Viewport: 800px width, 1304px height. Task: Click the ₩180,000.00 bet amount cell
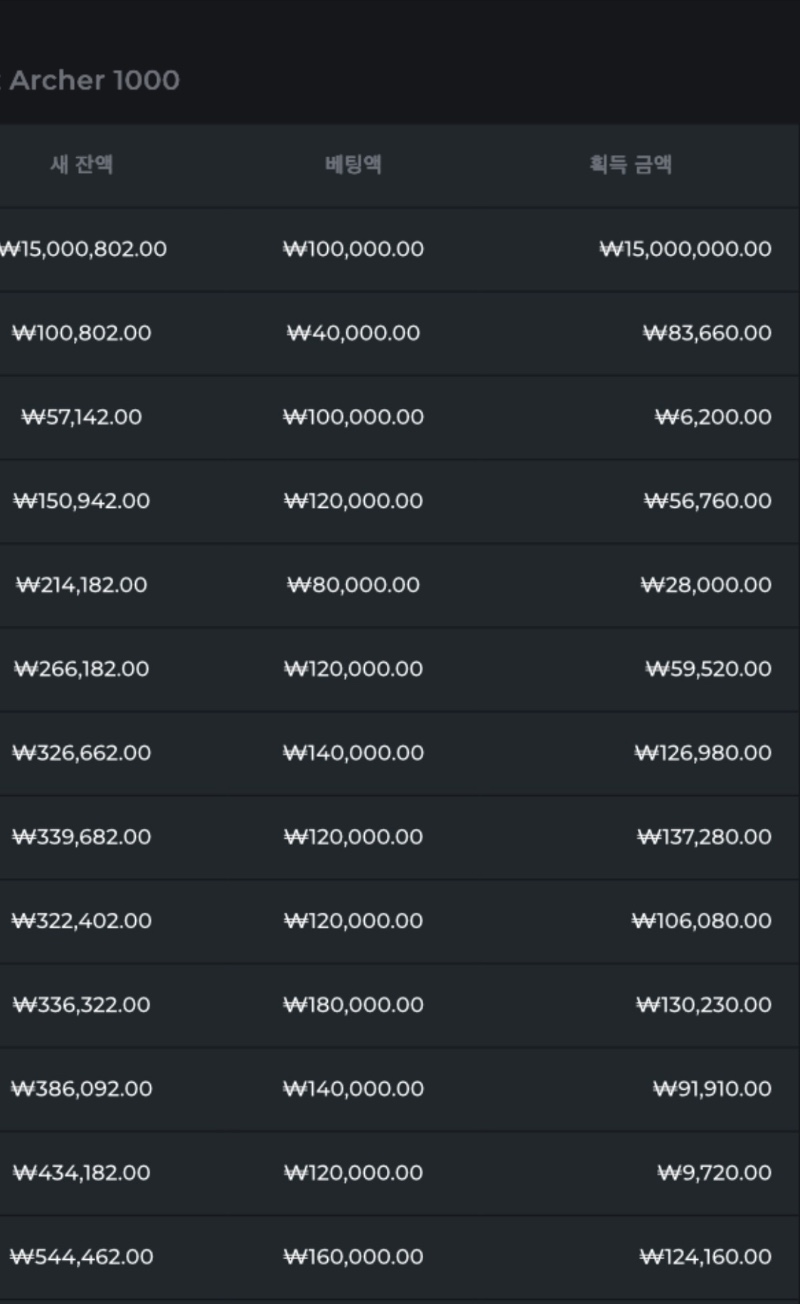point(353,1005)
